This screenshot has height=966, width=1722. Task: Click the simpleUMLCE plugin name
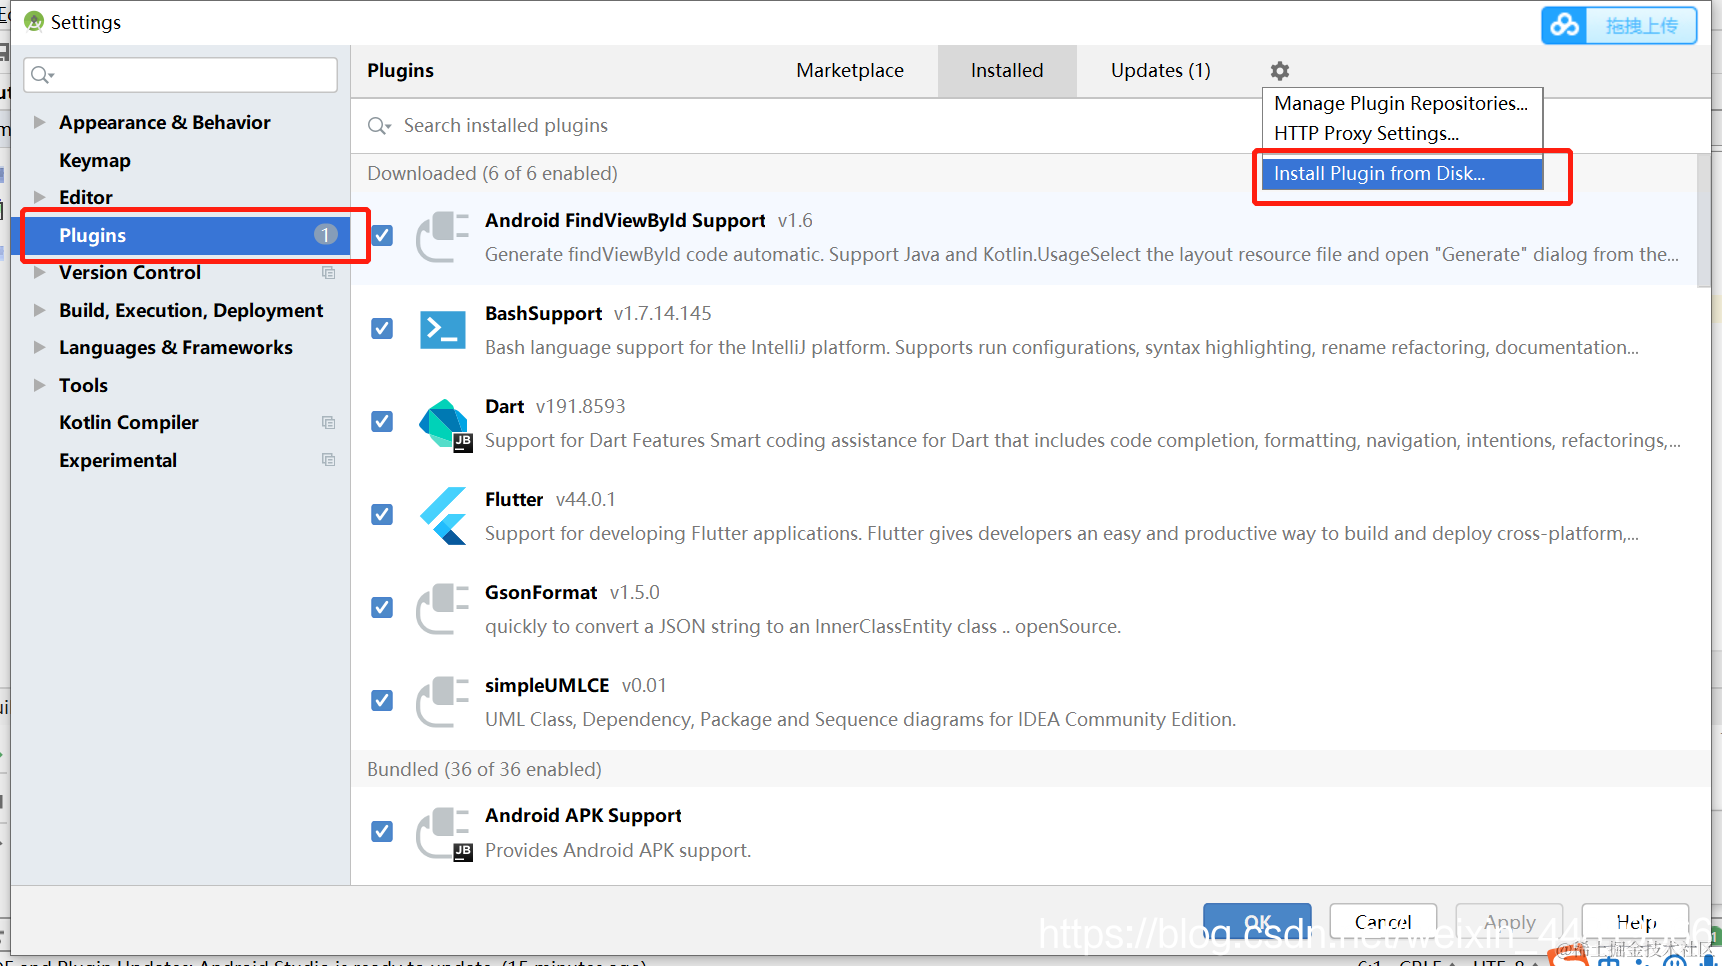coord(547,685)
